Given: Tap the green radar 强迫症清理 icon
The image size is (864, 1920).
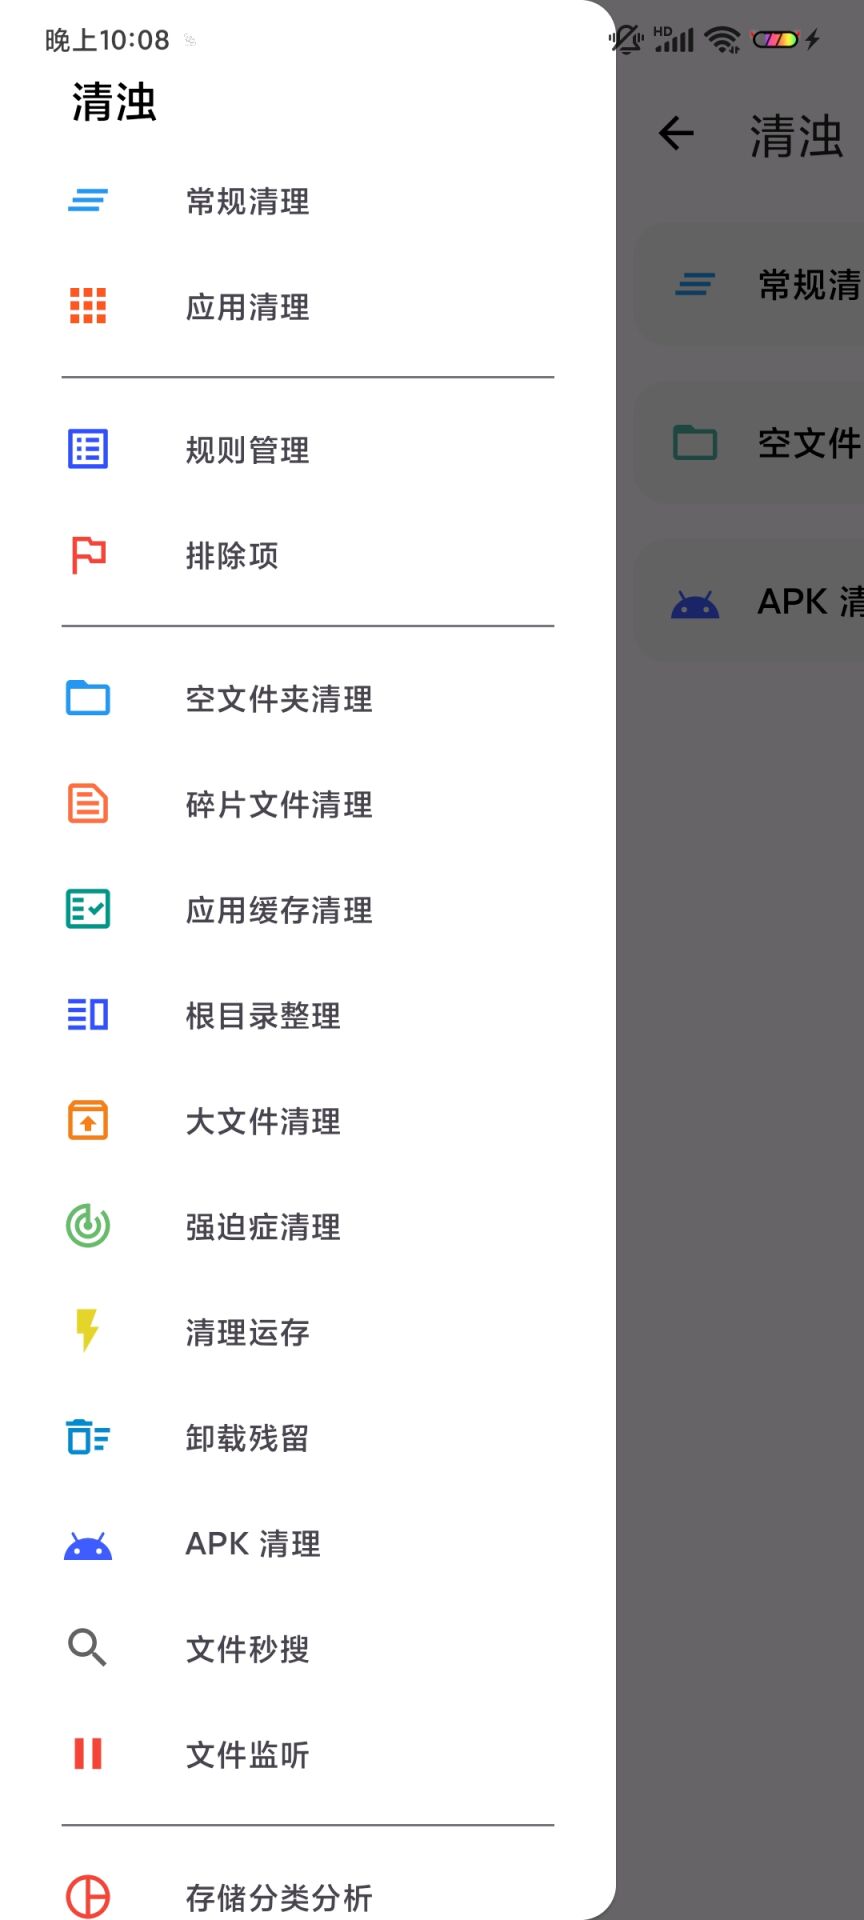Looking at the screenshot, I should tap(88, 1226).
